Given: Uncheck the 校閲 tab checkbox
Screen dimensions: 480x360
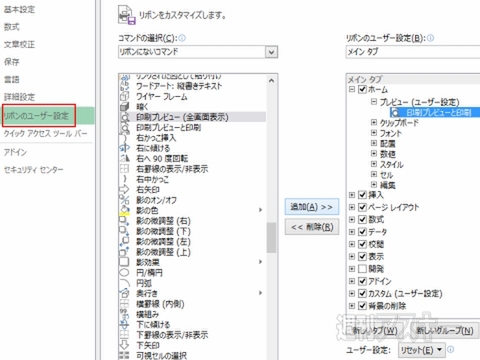Looking at the screenshot, I should 362,244.
